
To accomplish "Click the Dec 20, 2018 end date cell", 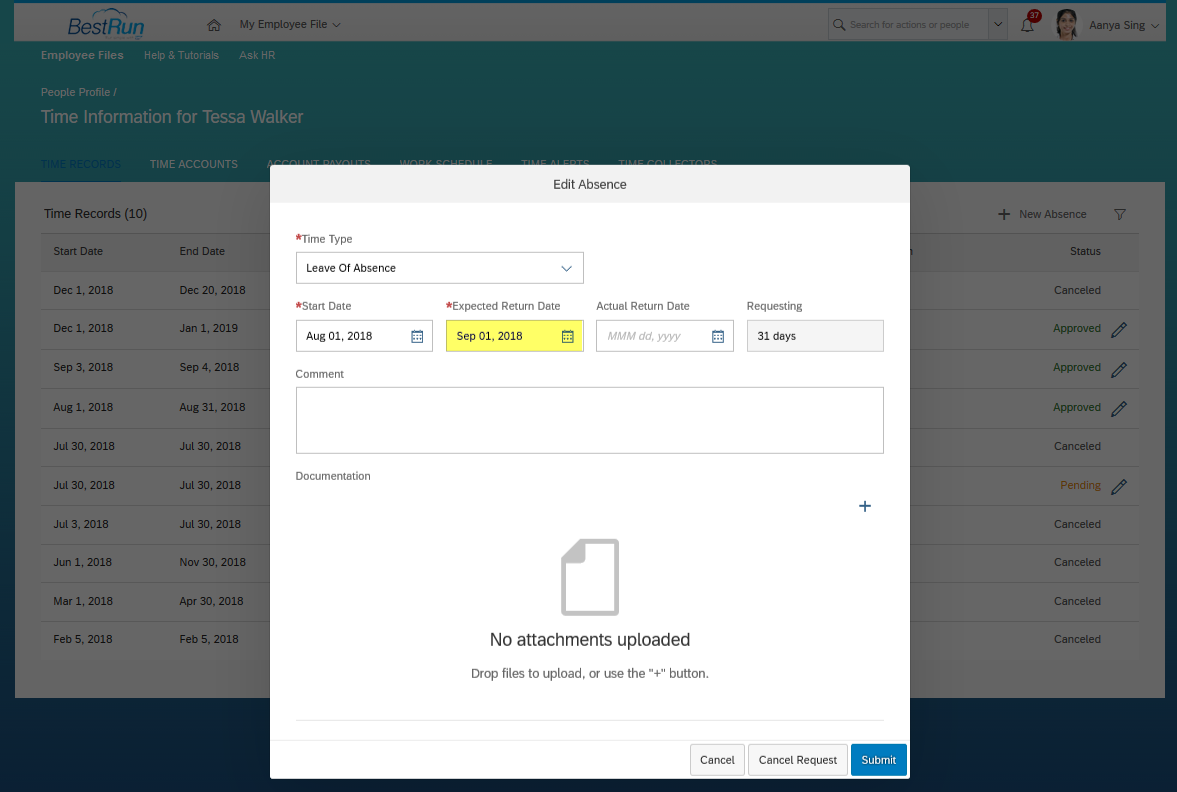I will [x=212, y=291].
